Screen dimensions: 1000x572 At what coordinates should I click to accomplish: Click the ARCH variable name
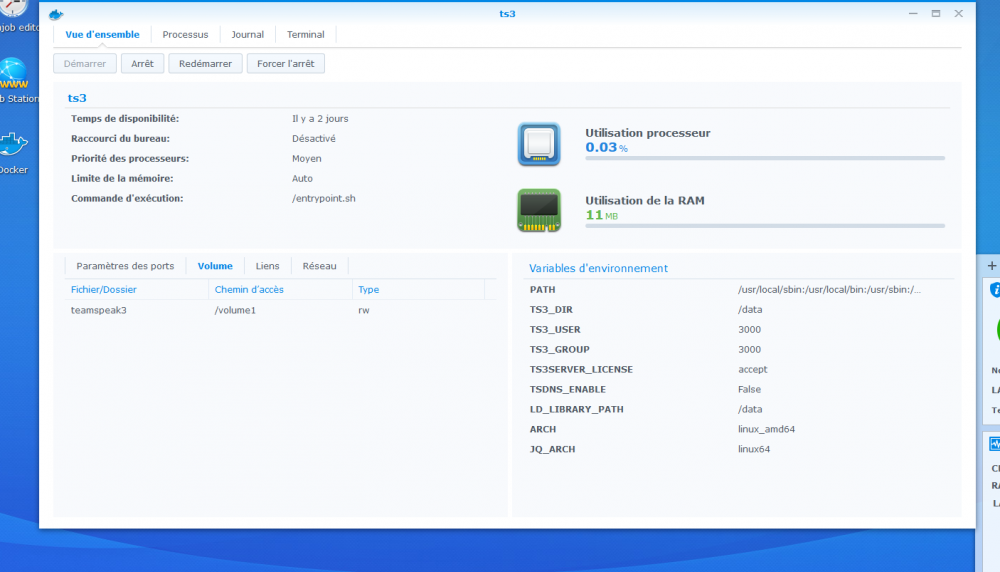[543, 429]
